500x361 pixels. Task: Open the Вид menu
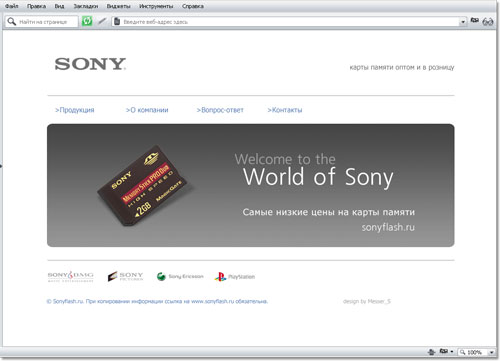pos(59,6)
